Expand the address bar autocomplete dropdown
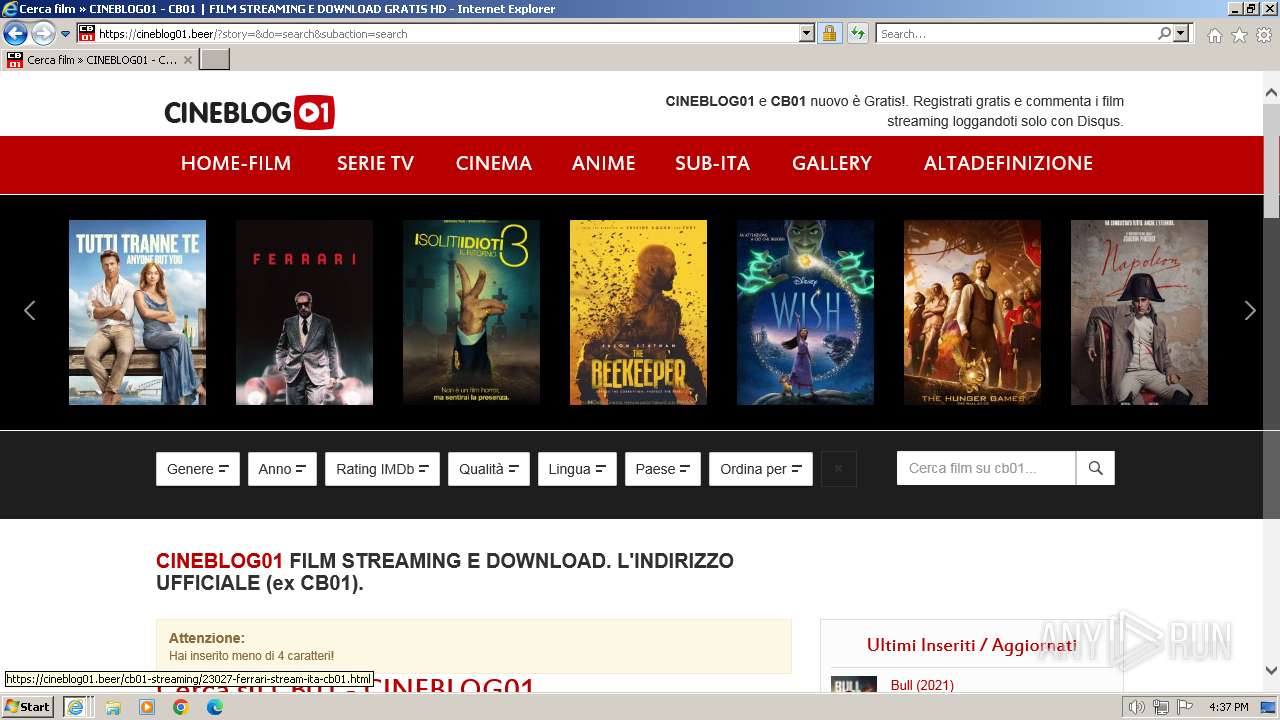1280x720 pixels. click(x=807, y=33)
